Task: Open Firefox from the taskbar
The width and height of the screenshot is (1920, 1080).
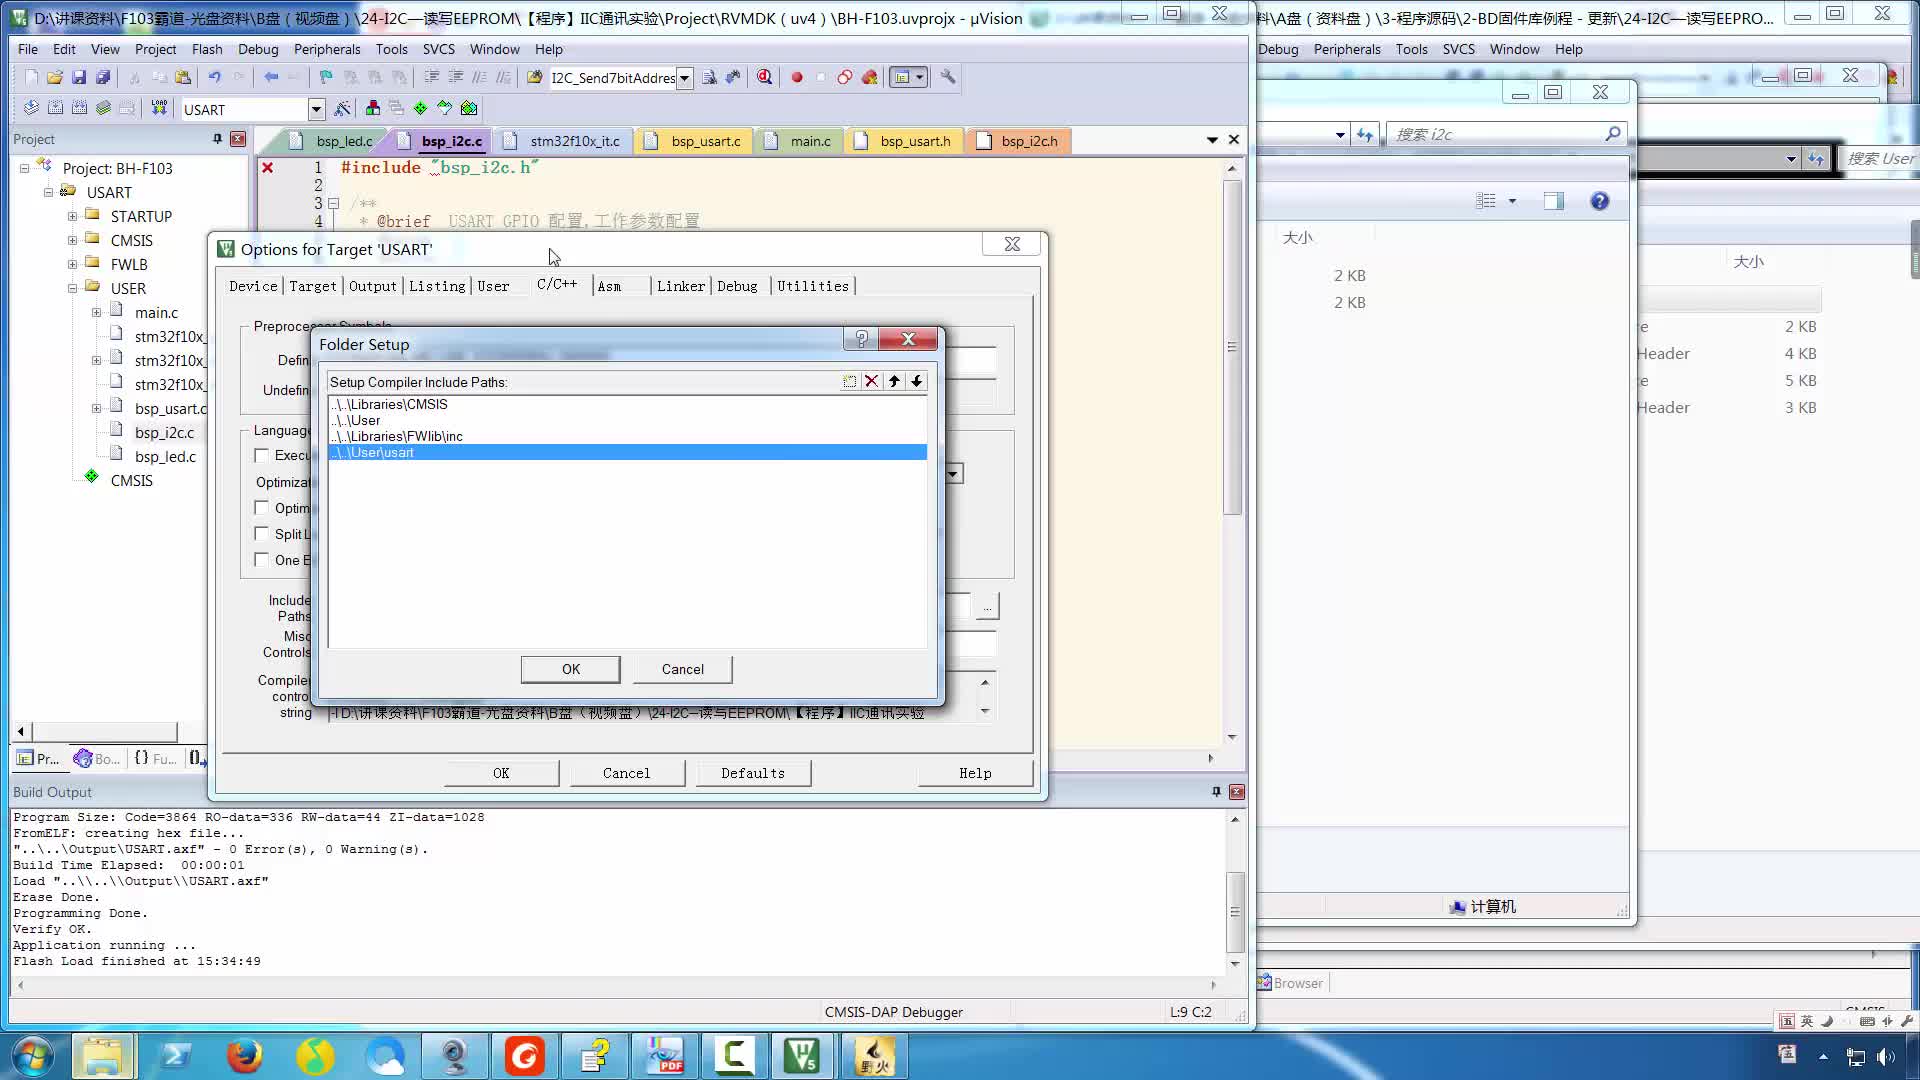Action: point(244,1056)
